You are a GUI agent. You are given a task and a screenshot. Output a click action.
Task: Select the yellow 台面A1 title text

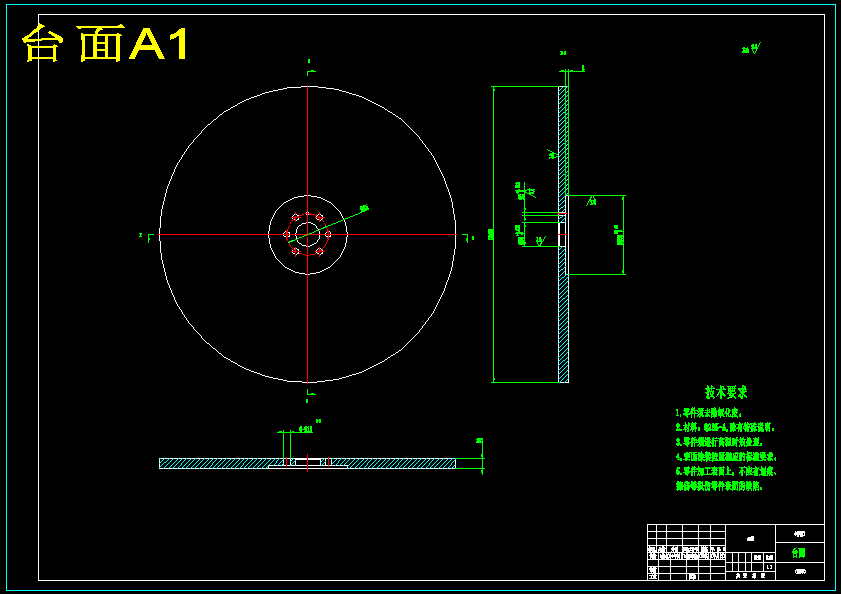(106, 43)
